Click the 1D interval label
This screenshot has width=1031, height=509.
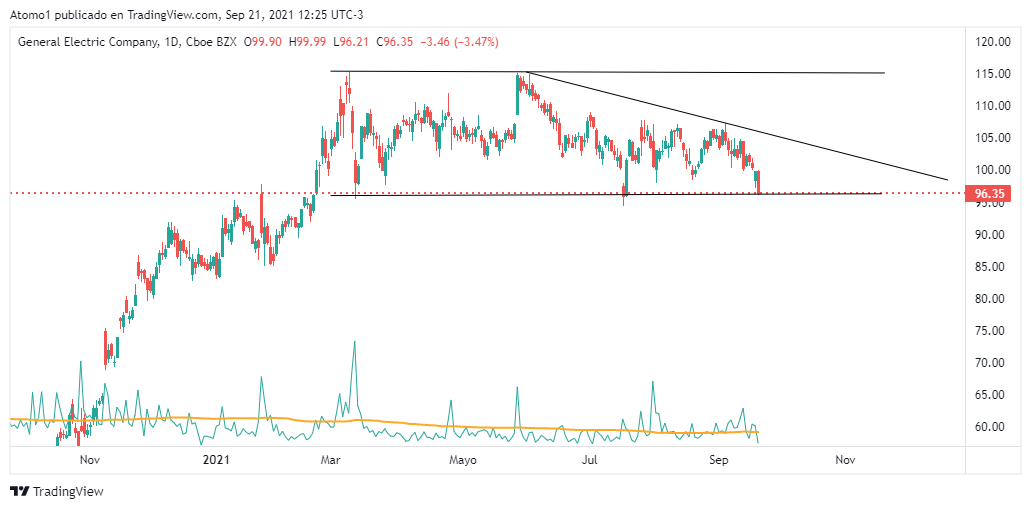click(x=170, y=42)
